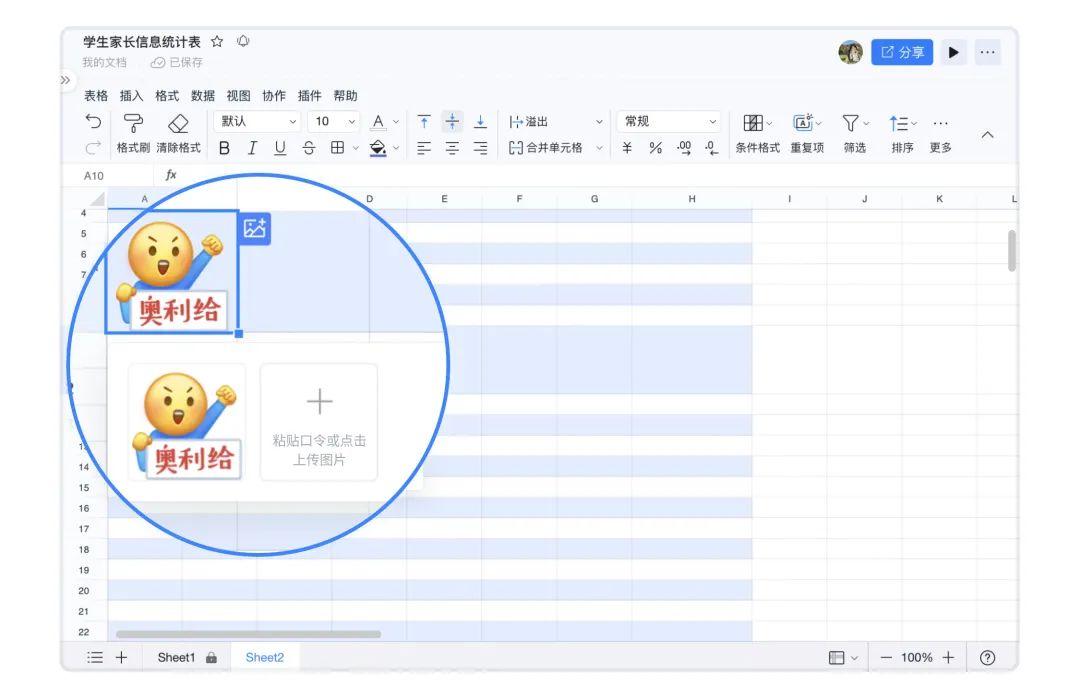The image size is (1080, 697).
Task: Click the blue 分享 share button
Action: tap(902, 52)
